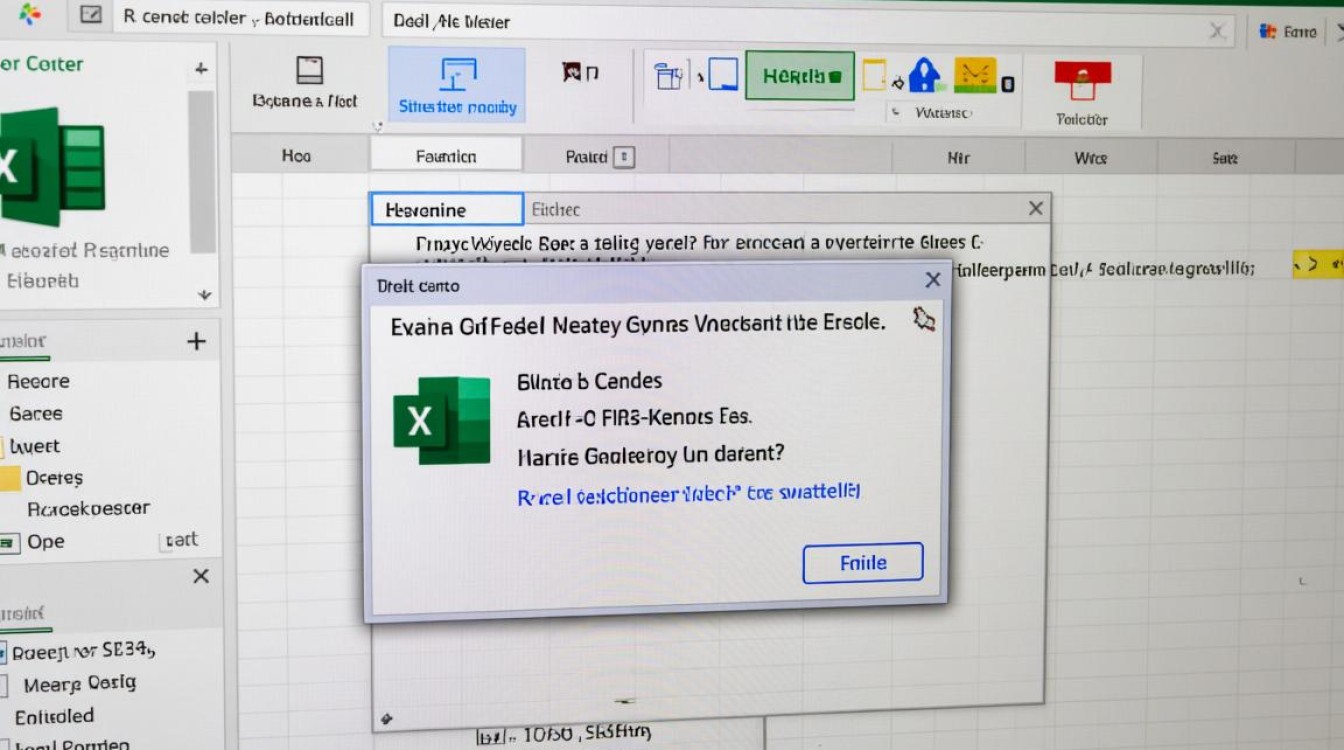Image resolution: width=1344 pixels, height=750 pixels.
Task: Click the blue house icon in ribbon
Action: click(x=925, y=75)
